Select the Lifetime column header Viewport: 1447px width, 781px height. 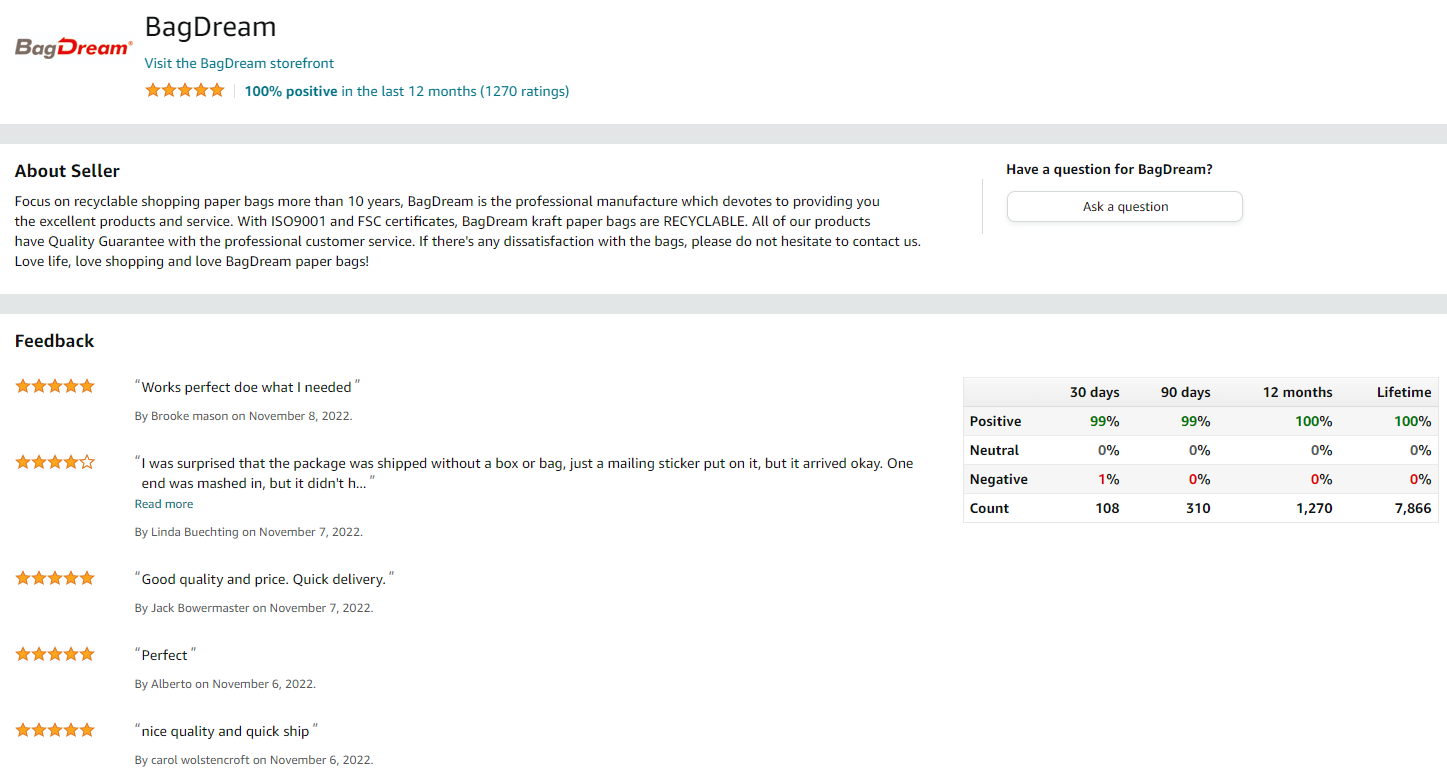(x=1404, y=392)
